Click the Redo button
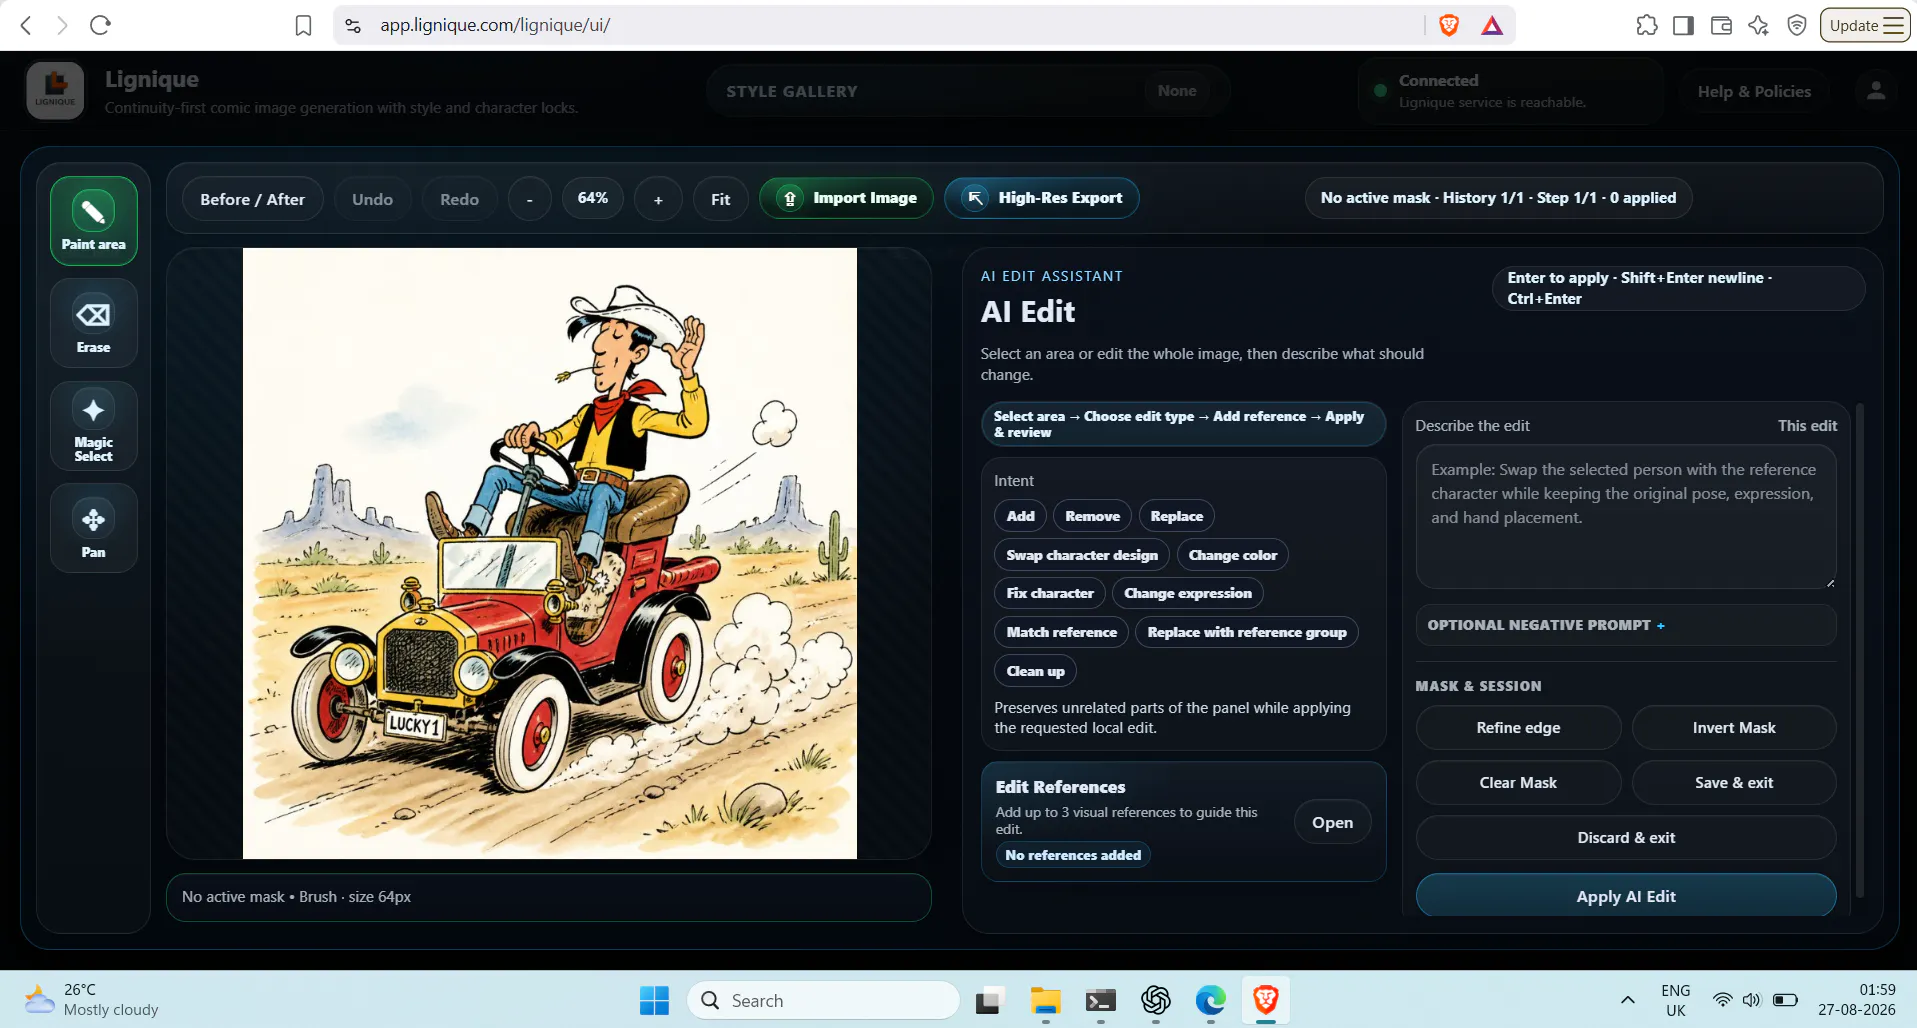The width and height of the screenshot is (1917, 1028). tap(459, 199)
